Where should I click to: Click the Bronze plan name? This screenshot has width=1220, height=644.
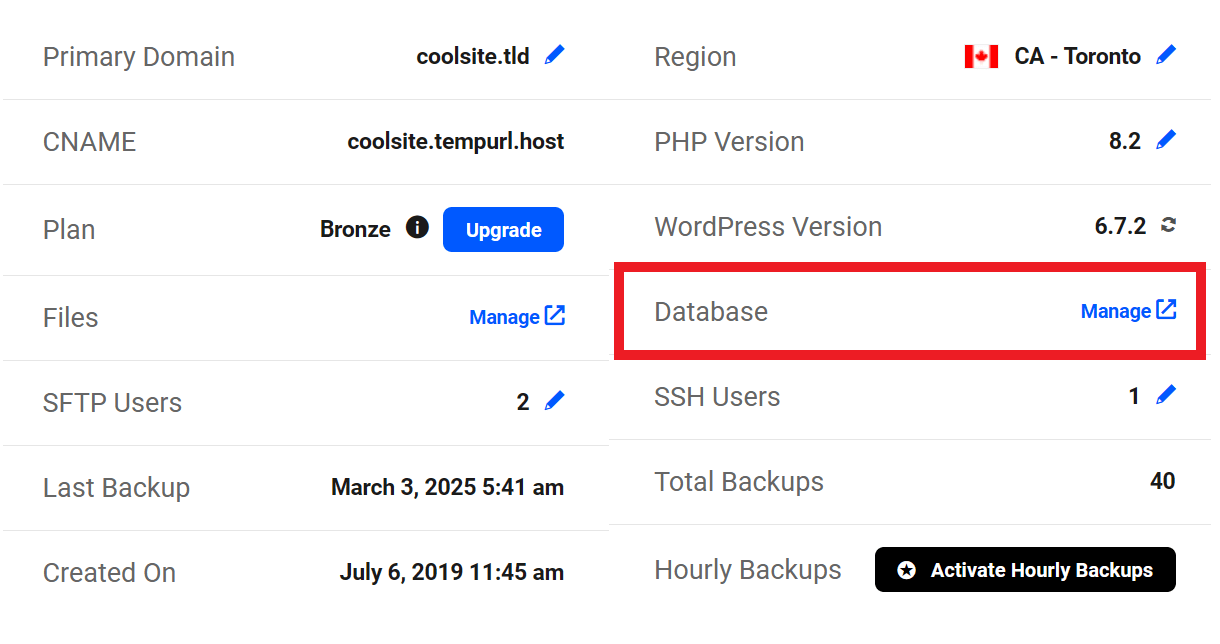[355, 229]
